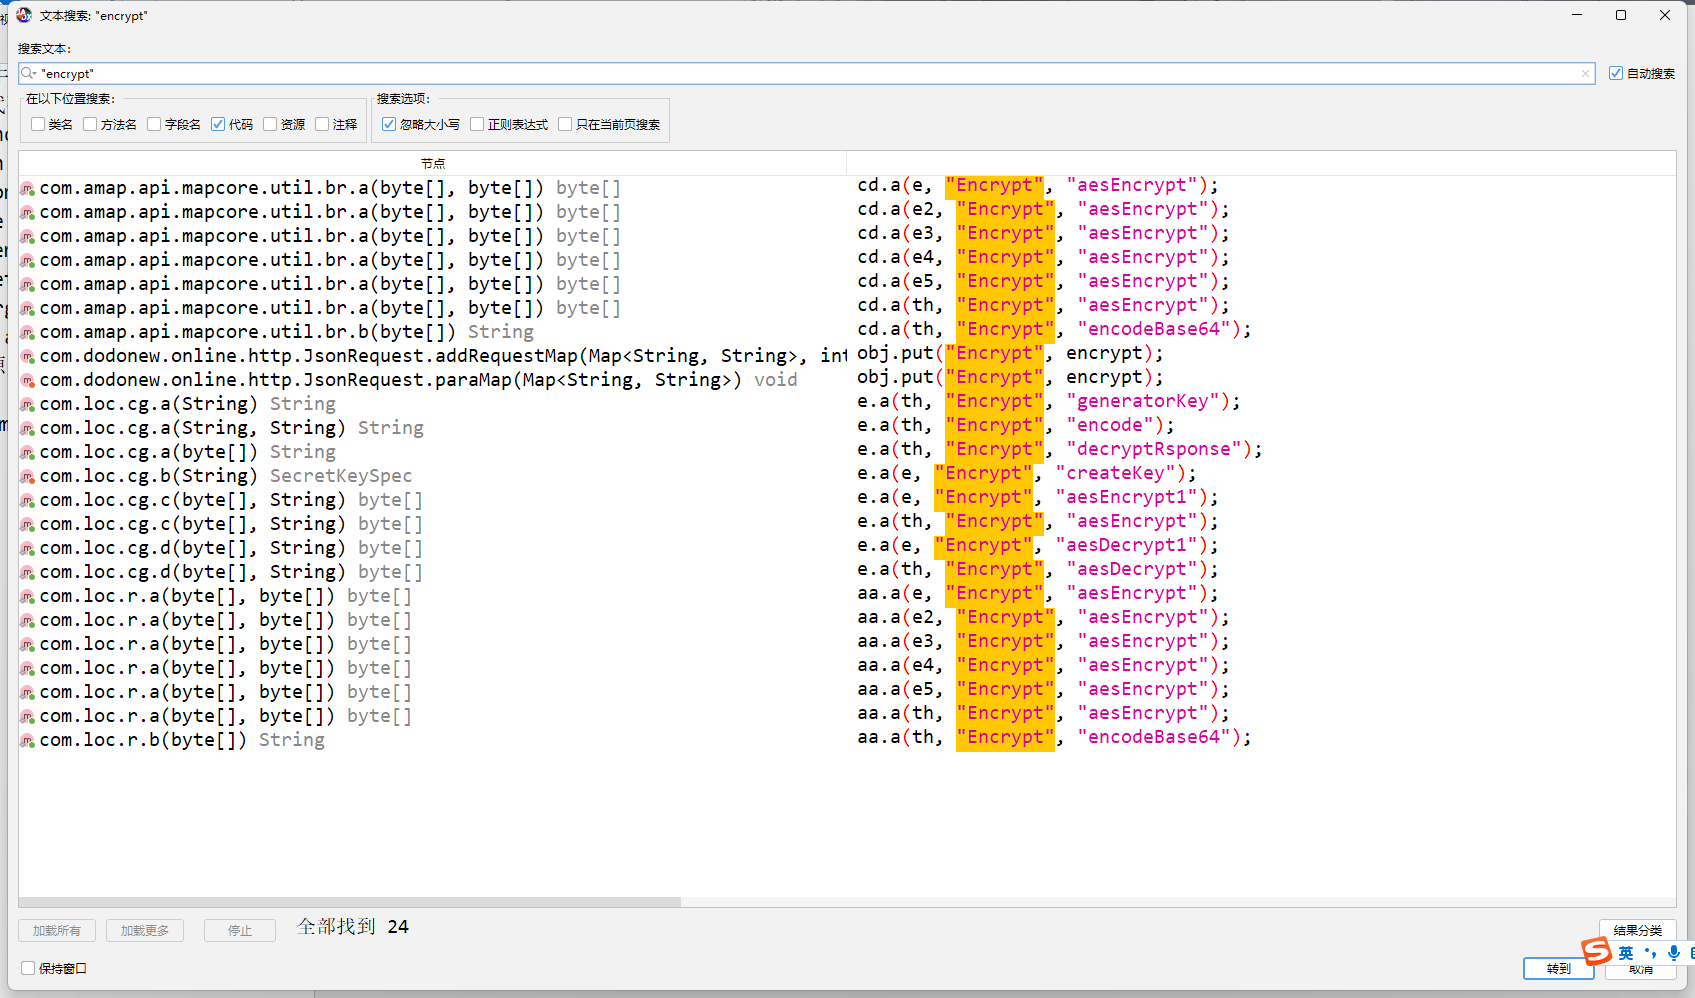Enable the 字段名 field name checkbox
Image resolution: width=1695 pixels, height=998 pixels.
tap(154, 124)
